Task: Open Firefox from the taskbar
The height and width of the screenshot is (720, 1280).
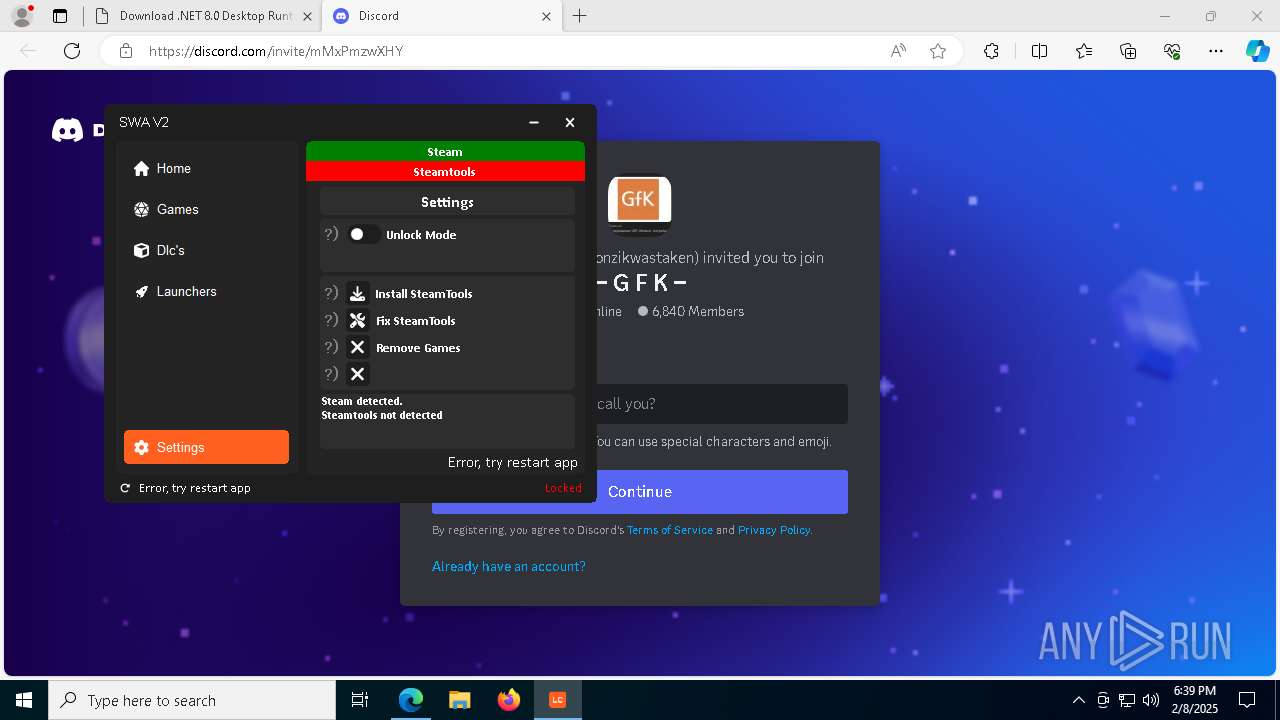Action: (x=509, y=700)
